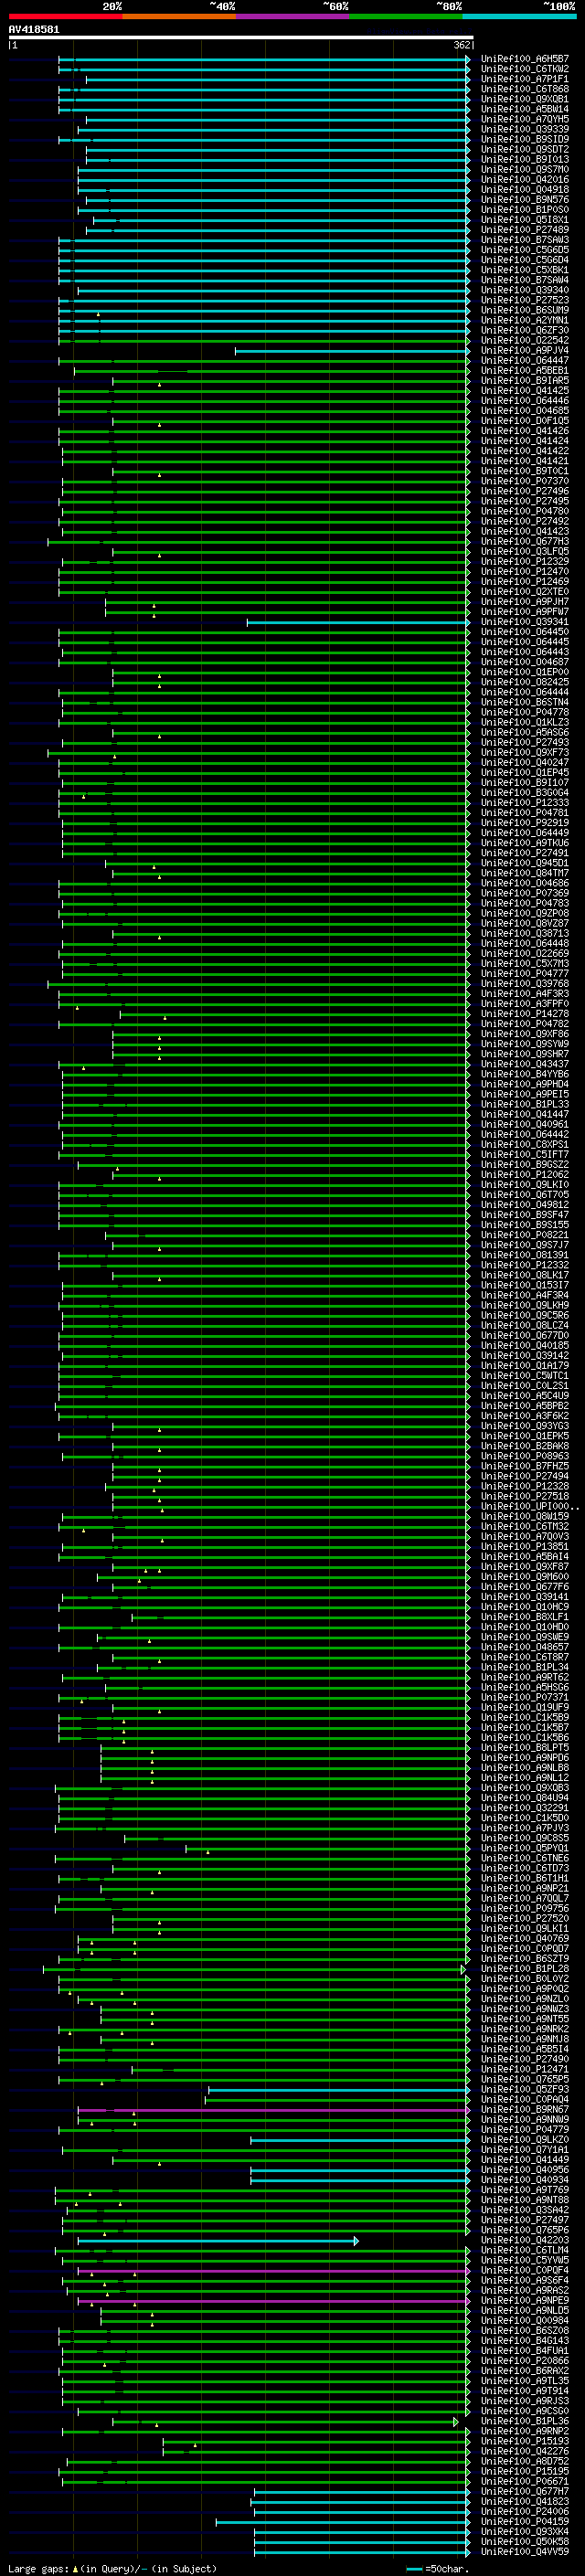585x2576 pixels.
Task: Click the white query sequence bar
Action: pyautogui.click(x=241, y=37)
